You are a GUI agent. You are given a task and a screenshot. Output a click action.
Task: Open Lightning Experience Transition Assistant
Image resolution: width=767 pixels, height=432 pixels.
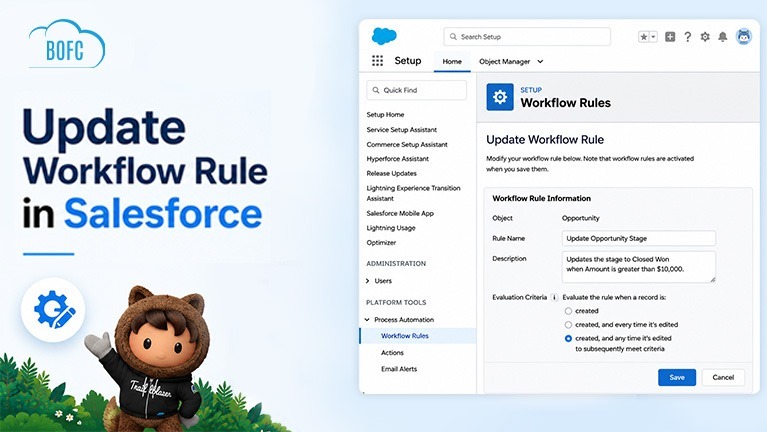[x=413, y=193]
